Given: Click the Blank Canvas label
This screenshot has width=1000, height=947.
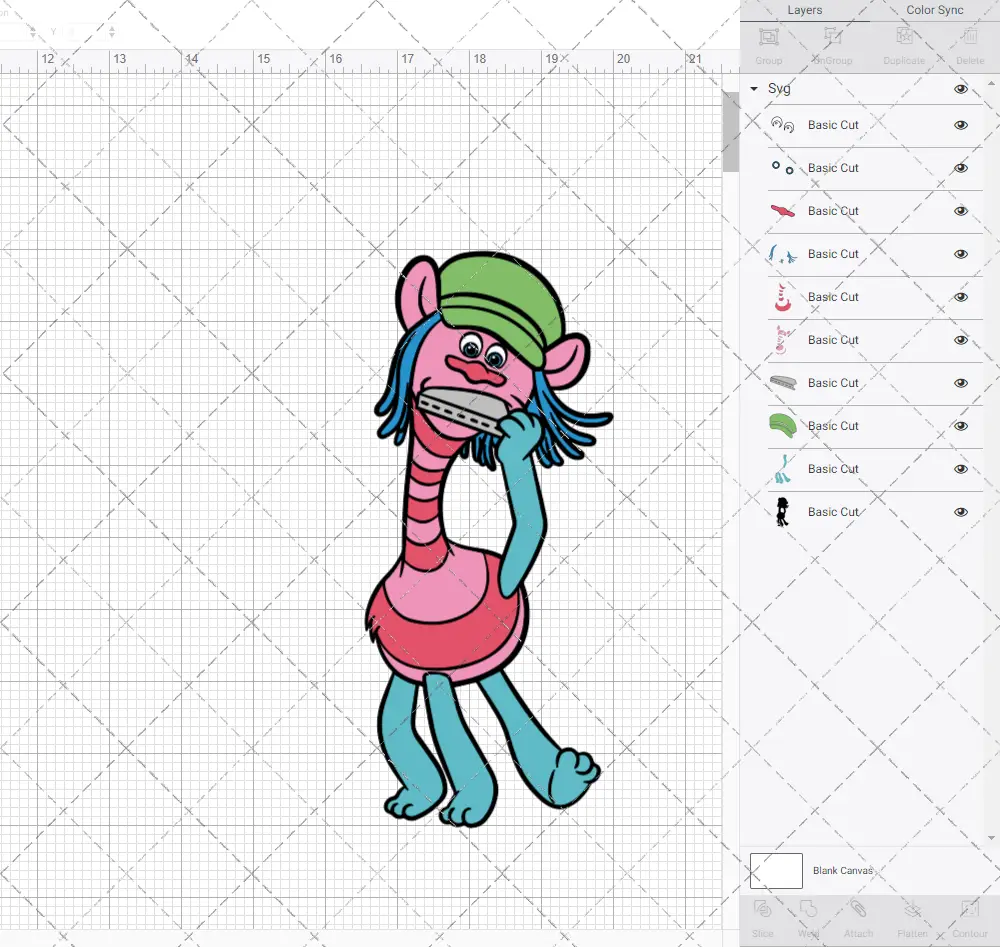Looking at the screenshot, I should (842, 870).
